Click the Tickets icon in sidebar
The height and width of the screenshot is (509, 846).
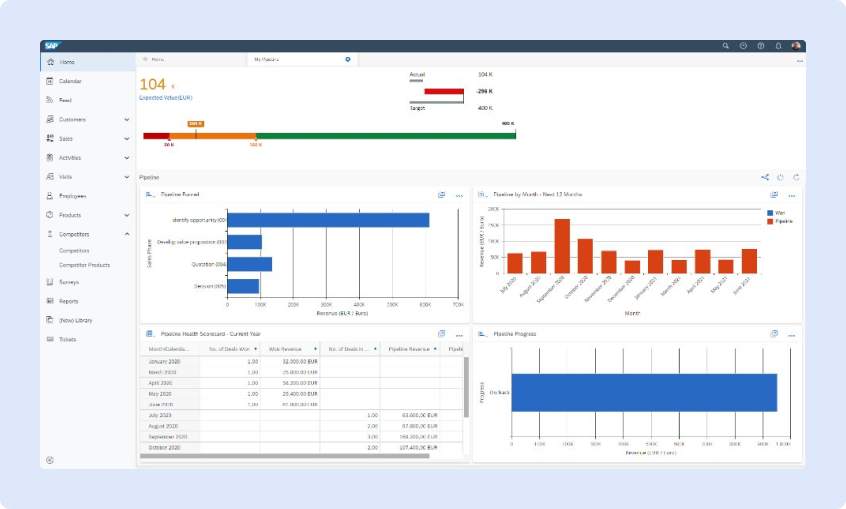point(50,339)
